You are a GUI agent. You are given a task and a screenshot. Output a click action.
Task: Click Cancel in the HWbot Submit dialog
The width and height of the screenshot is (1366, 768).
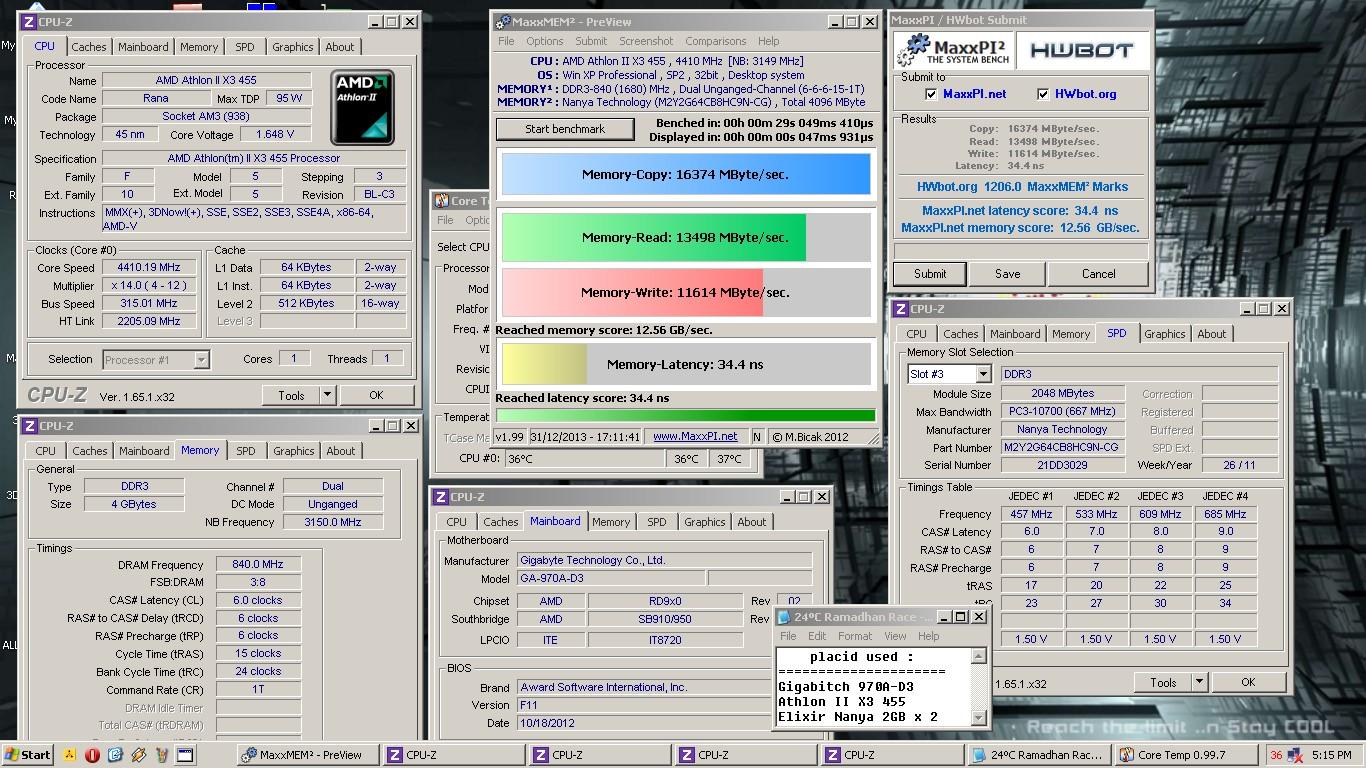tap(1098, 274)
